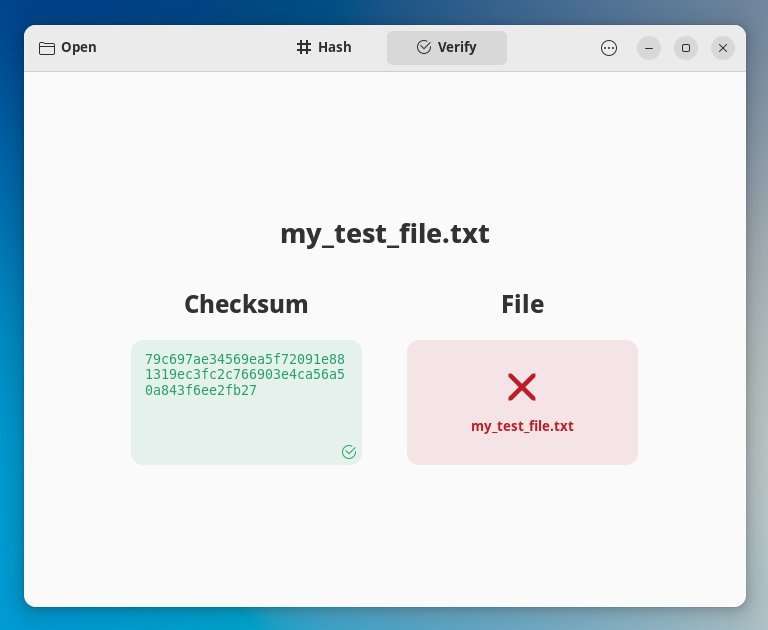Click the circled checkmark icon beside Verify

424,47
